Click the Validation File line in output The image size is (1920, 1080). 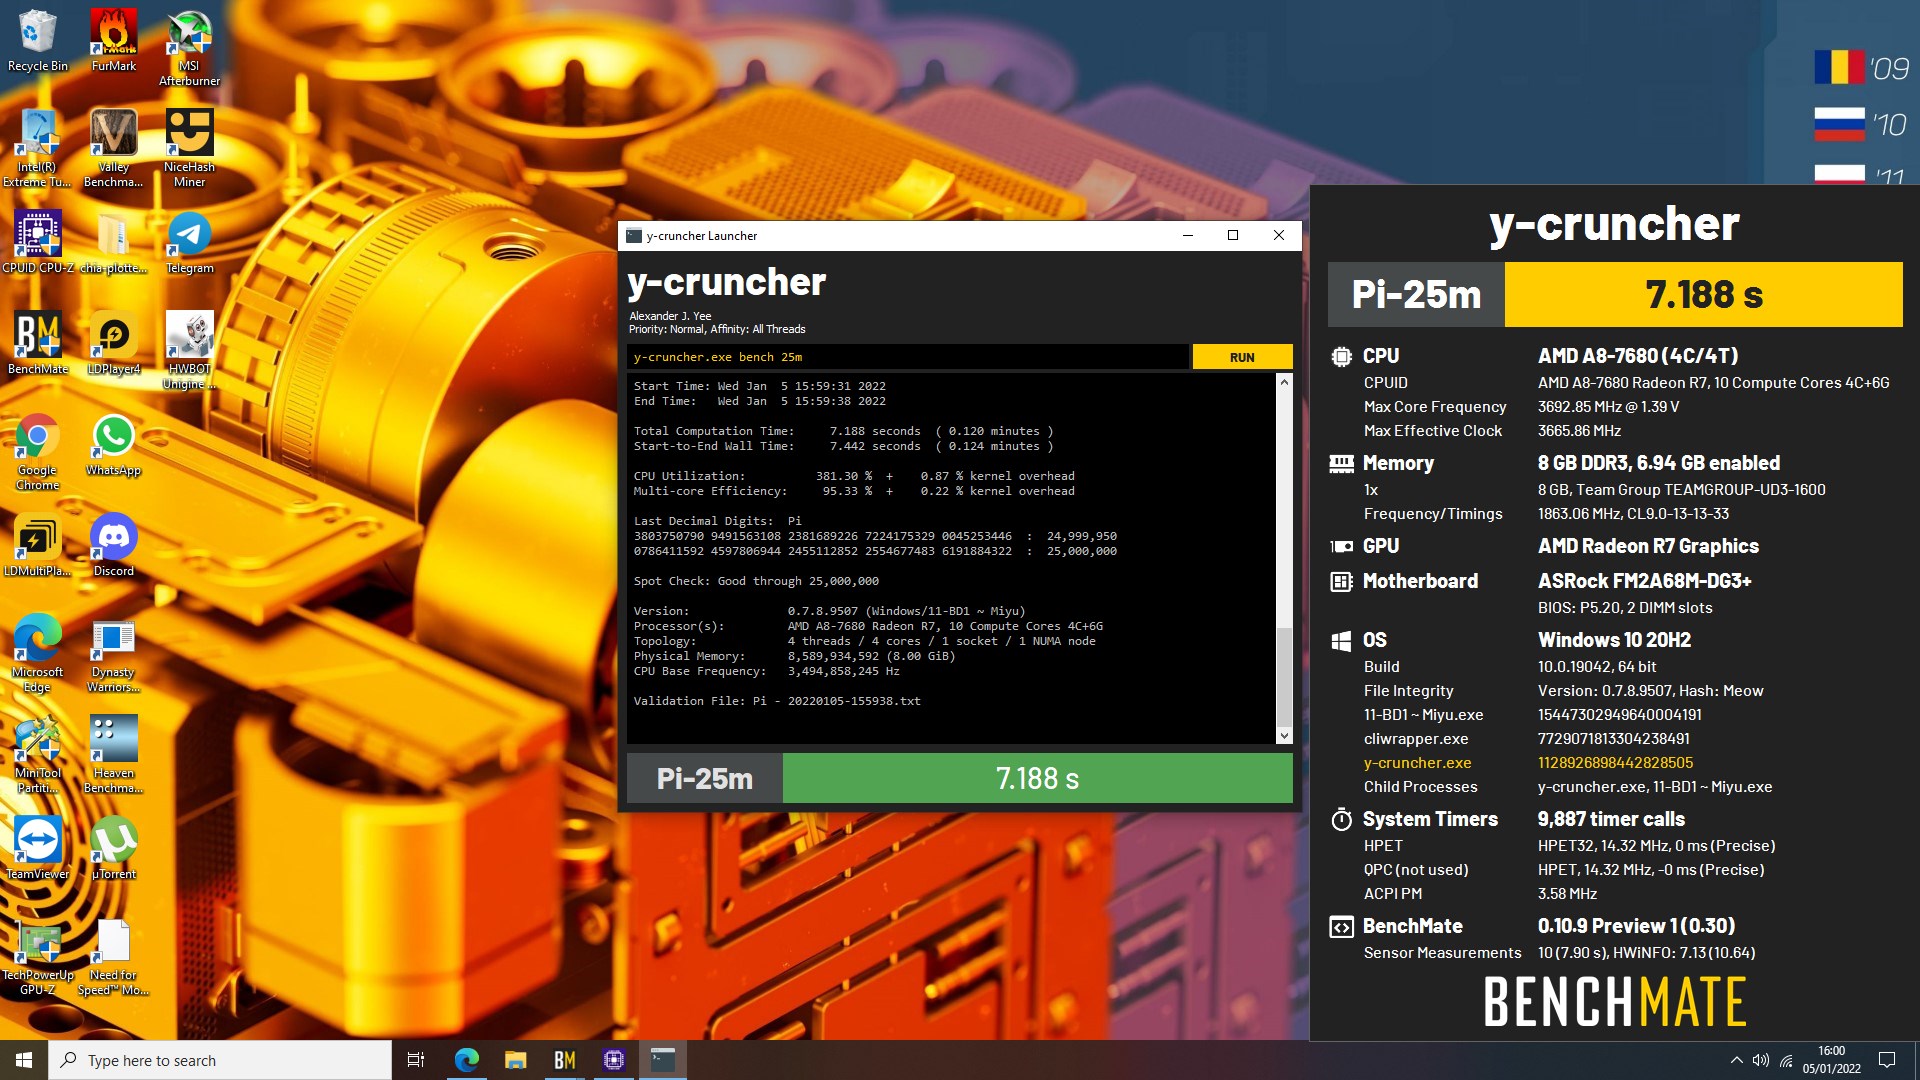click(777, 701)
